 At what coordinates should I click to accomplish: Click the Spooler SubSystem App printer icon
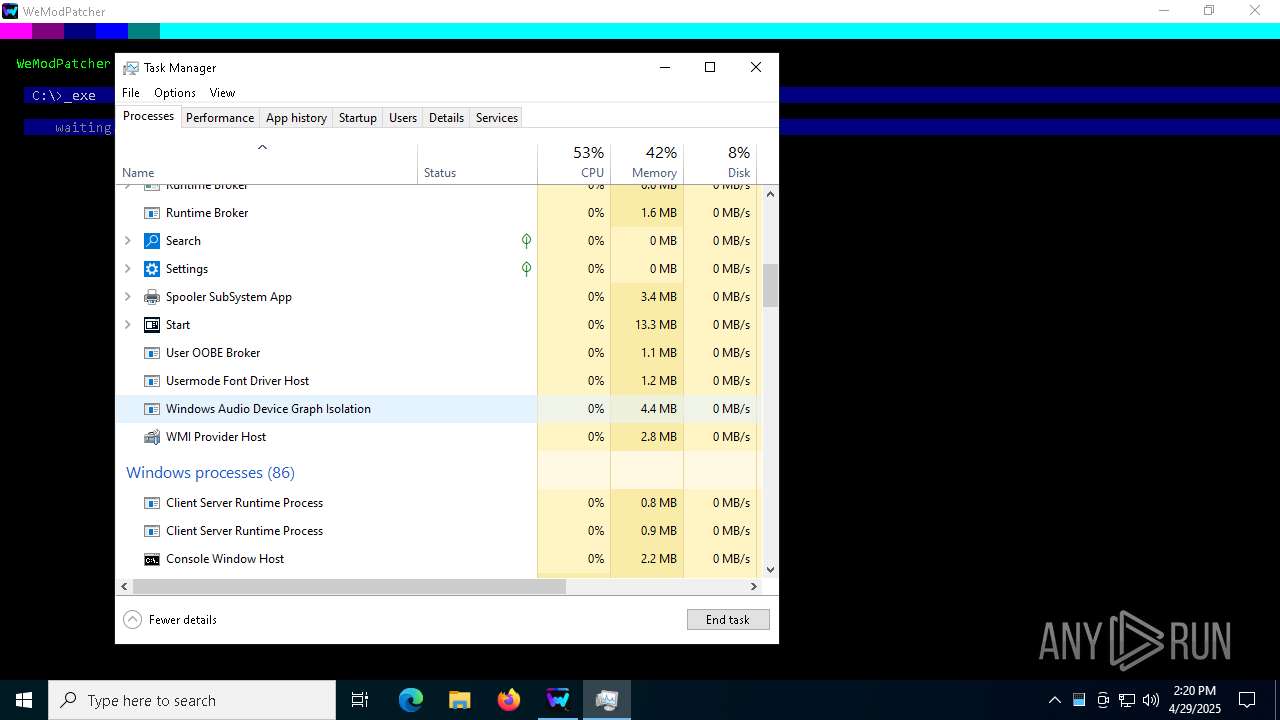[x=152, y=297]
